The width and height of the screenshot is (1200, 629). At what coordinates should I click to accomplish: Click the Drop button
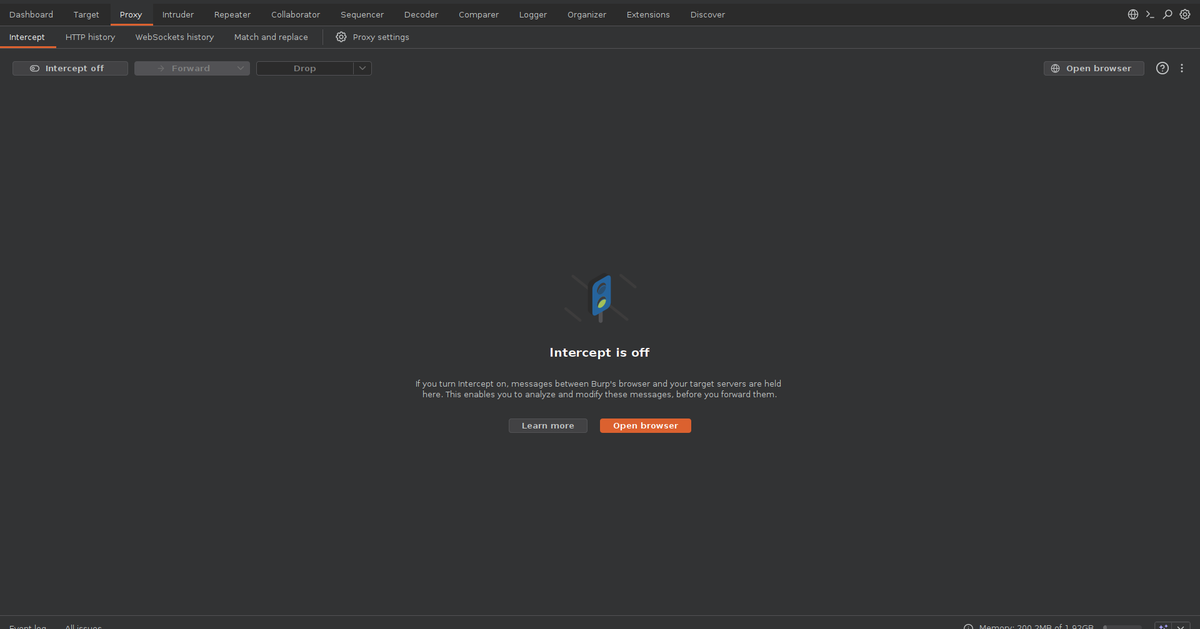[305, 68]
